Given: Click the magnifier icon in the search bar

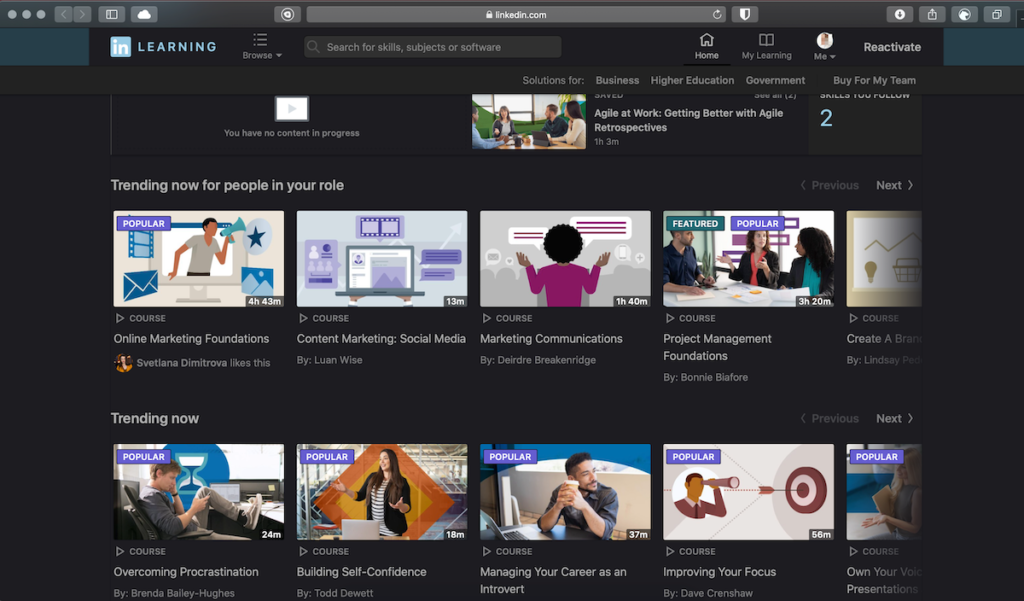Looking at the screenshot, I should tap(313, 47).
